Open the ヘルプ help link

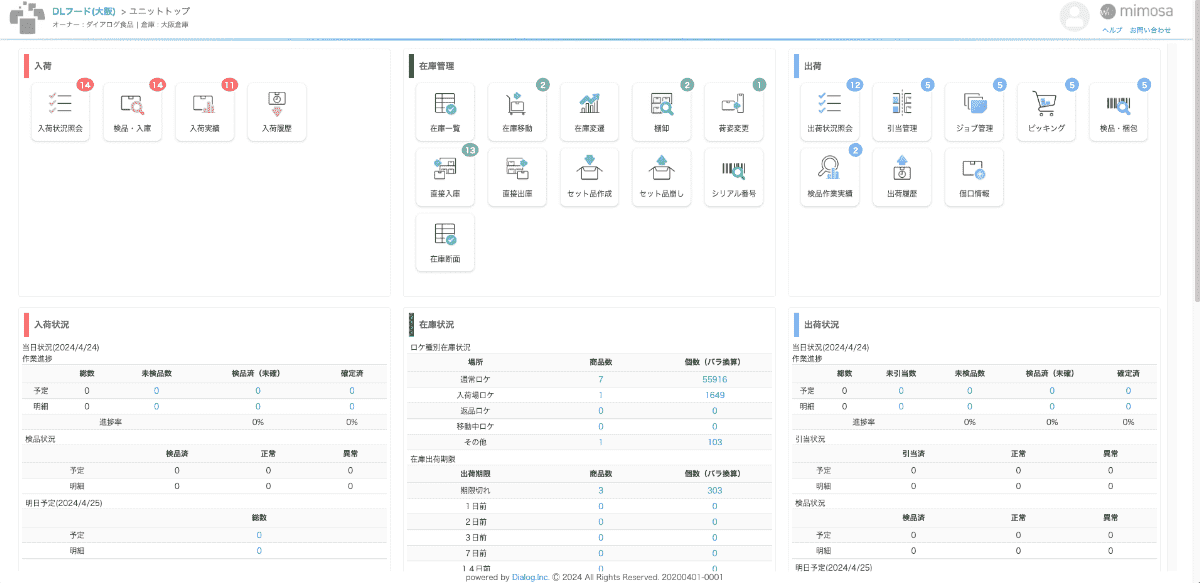[1112, 31]
